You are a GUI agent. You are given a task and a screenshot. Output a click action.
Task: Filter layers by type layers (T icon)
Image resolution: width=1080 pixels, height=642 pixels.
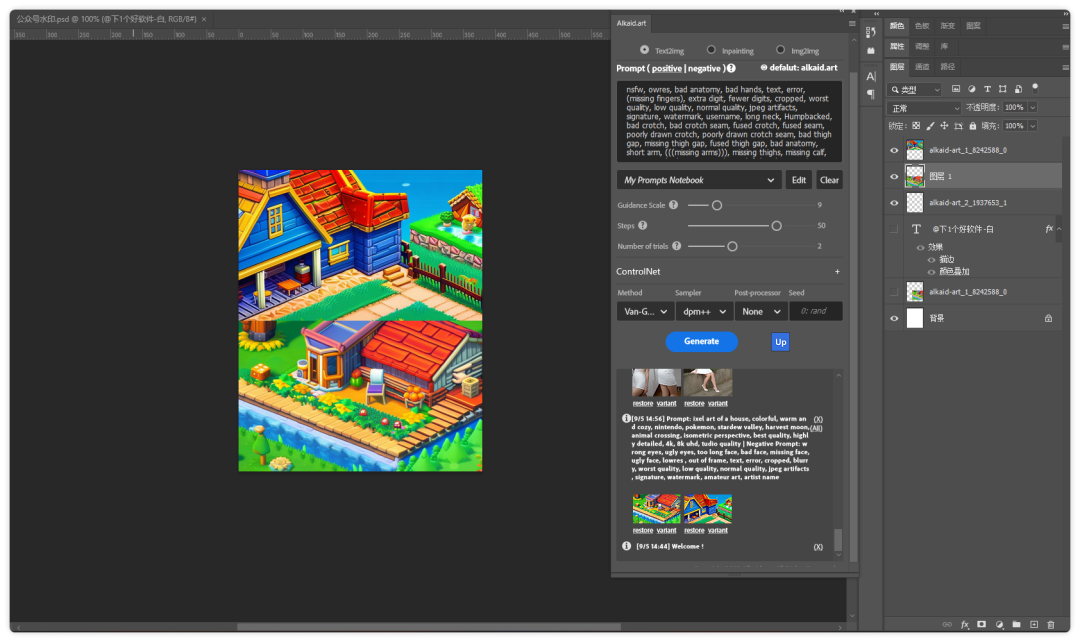tap(987, 89)
